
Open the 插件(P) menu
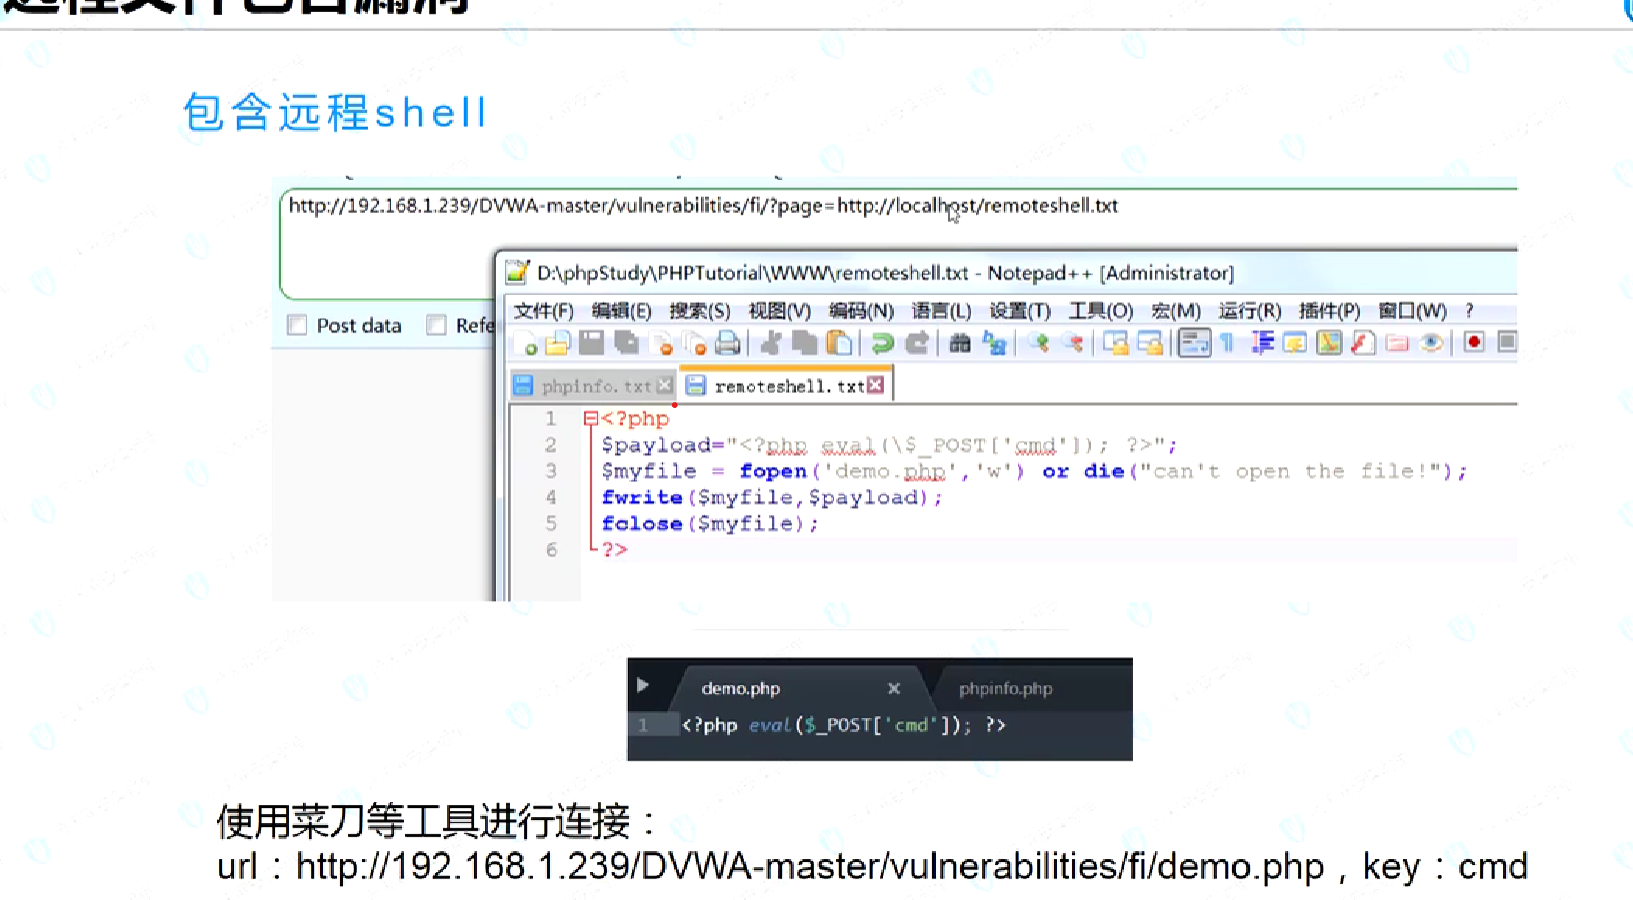(x=1330, y=311)
